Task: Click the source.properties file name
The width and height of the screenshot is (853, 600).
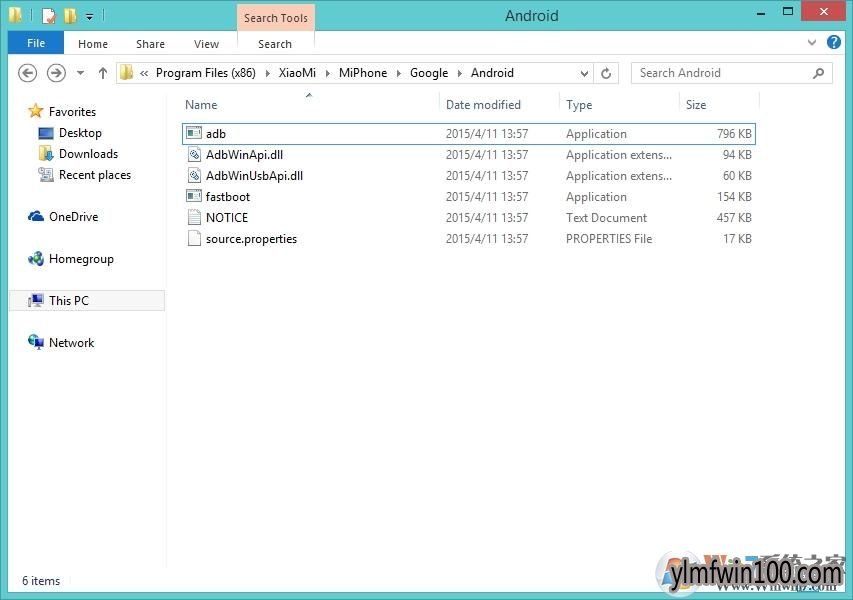Action: tap(251, 239)
